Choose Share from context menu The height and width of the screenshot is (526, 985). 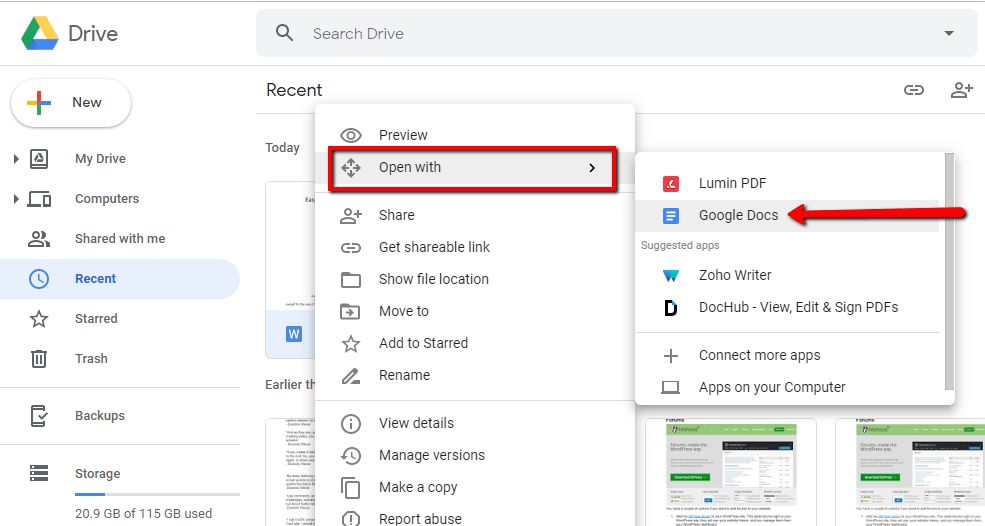point(475,215)
